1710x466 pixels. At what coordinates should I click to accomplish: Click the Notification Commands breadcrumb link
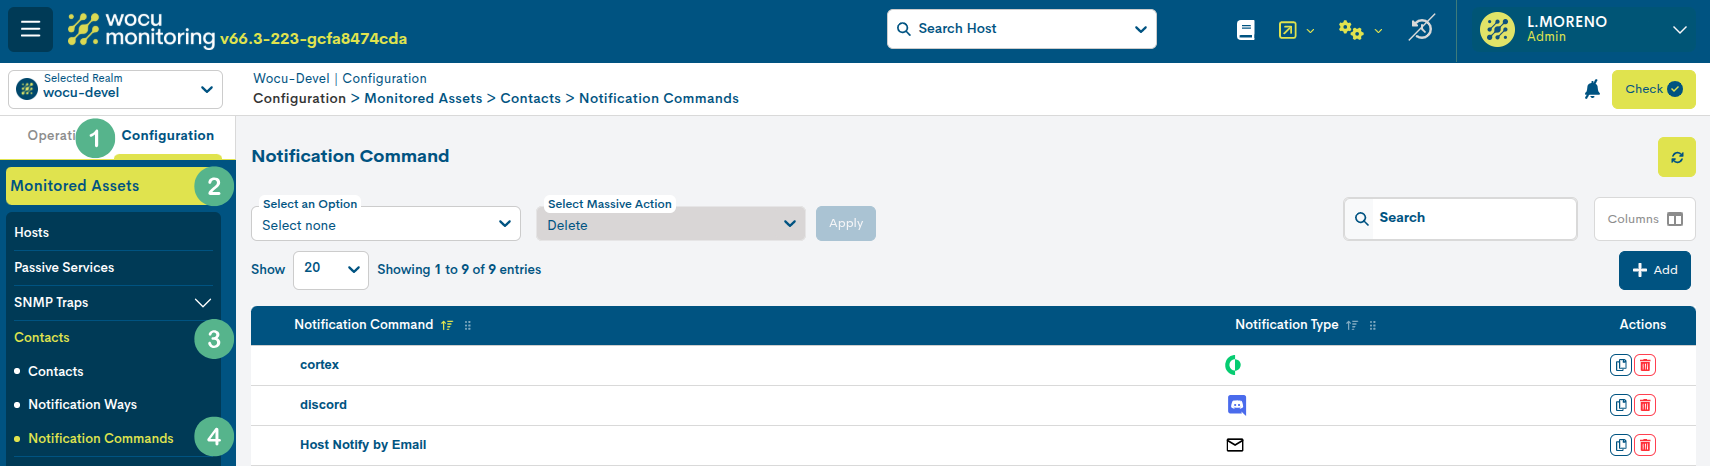click(x=659, y=98)
